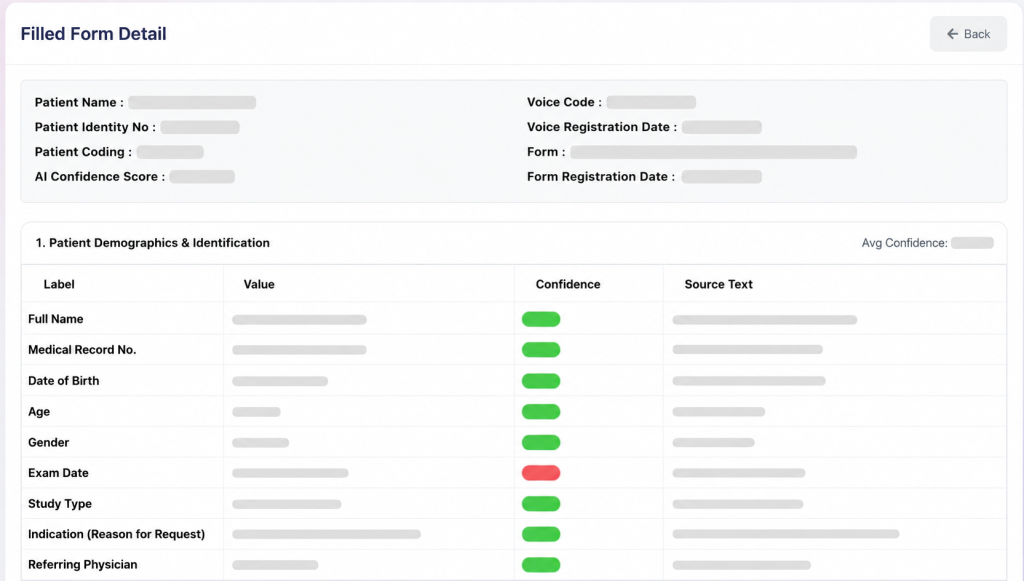
Task: Click the green confidence badge for Full Name
Action: [x=541, y=319]
